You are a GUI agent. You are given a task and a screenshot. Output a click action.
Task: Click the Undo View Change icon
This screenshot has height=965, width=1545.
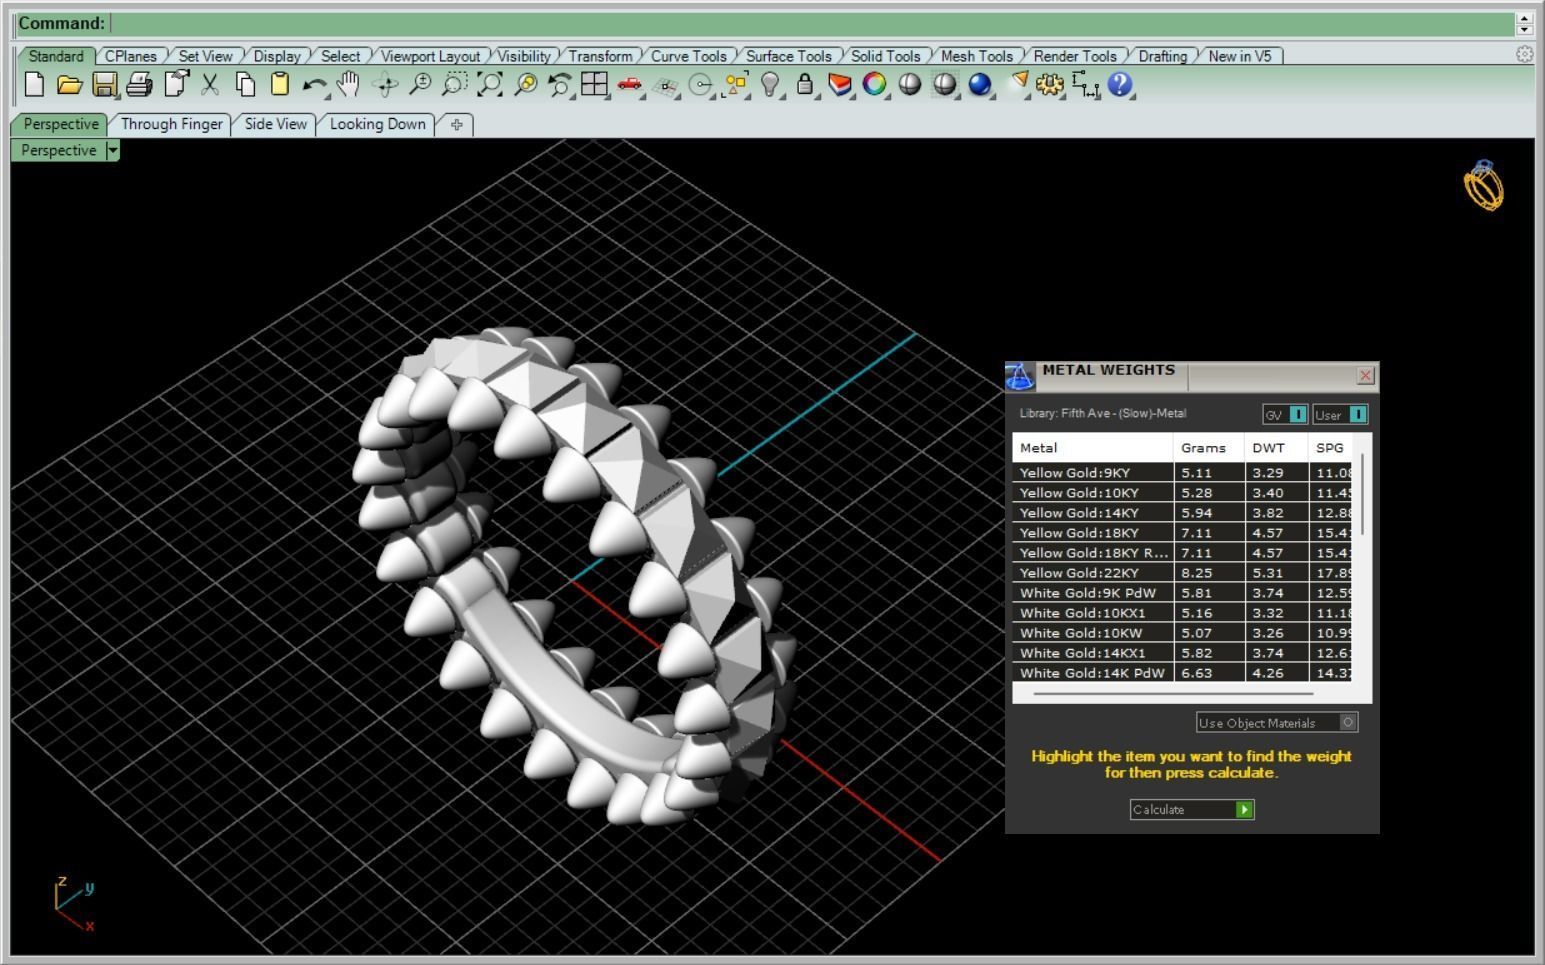click(x=560, y=85)
